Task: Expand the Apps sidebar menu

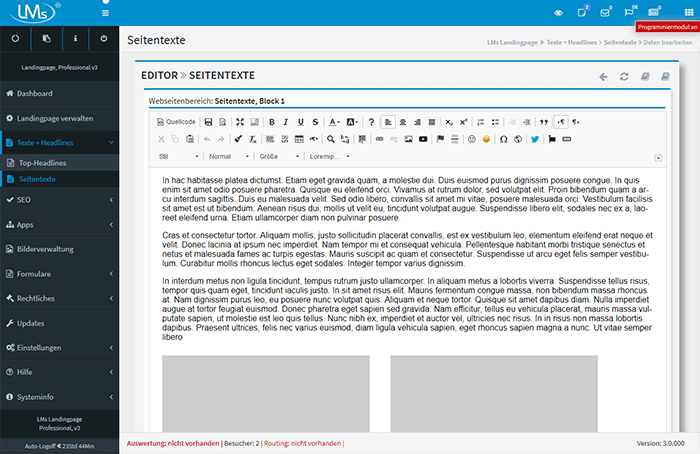Action: click(59, 225)
